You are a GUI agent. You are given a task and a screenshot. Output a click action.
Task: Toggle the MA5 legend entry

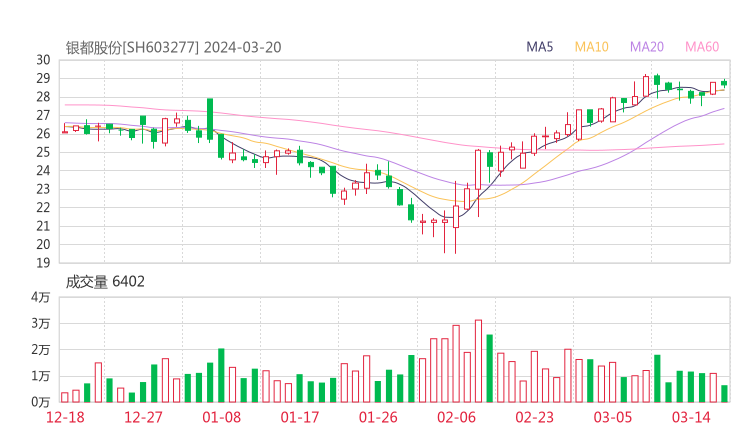pyautogui.click(x=540, y=47)
